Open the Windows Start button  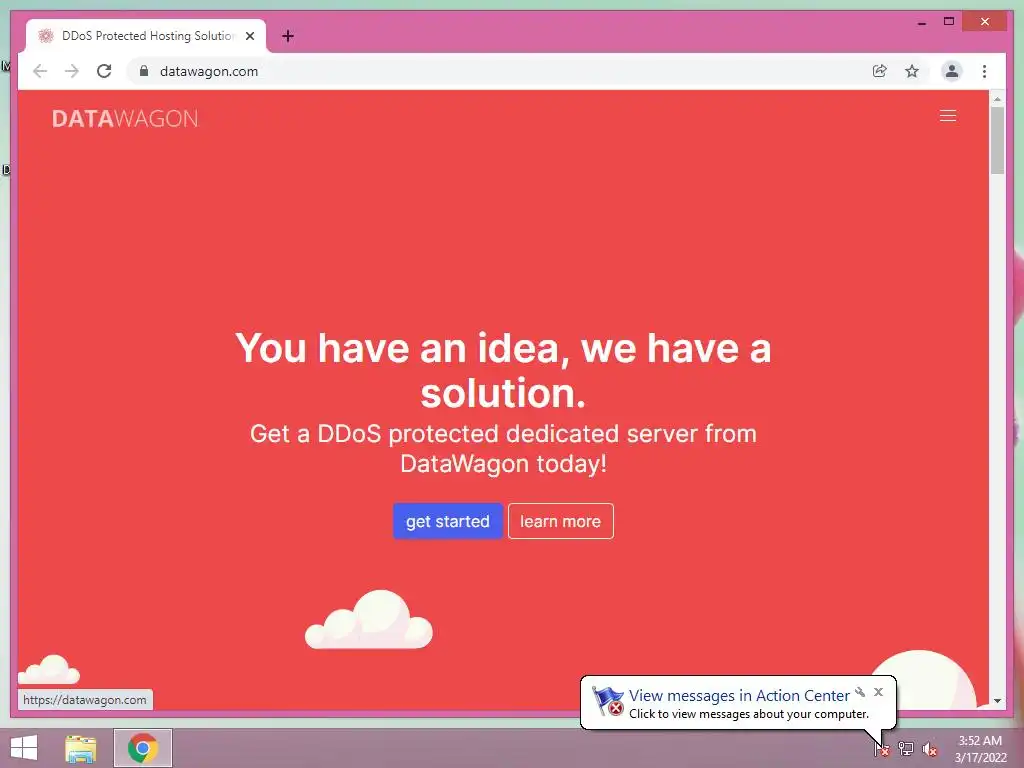(x=24, y=748)
